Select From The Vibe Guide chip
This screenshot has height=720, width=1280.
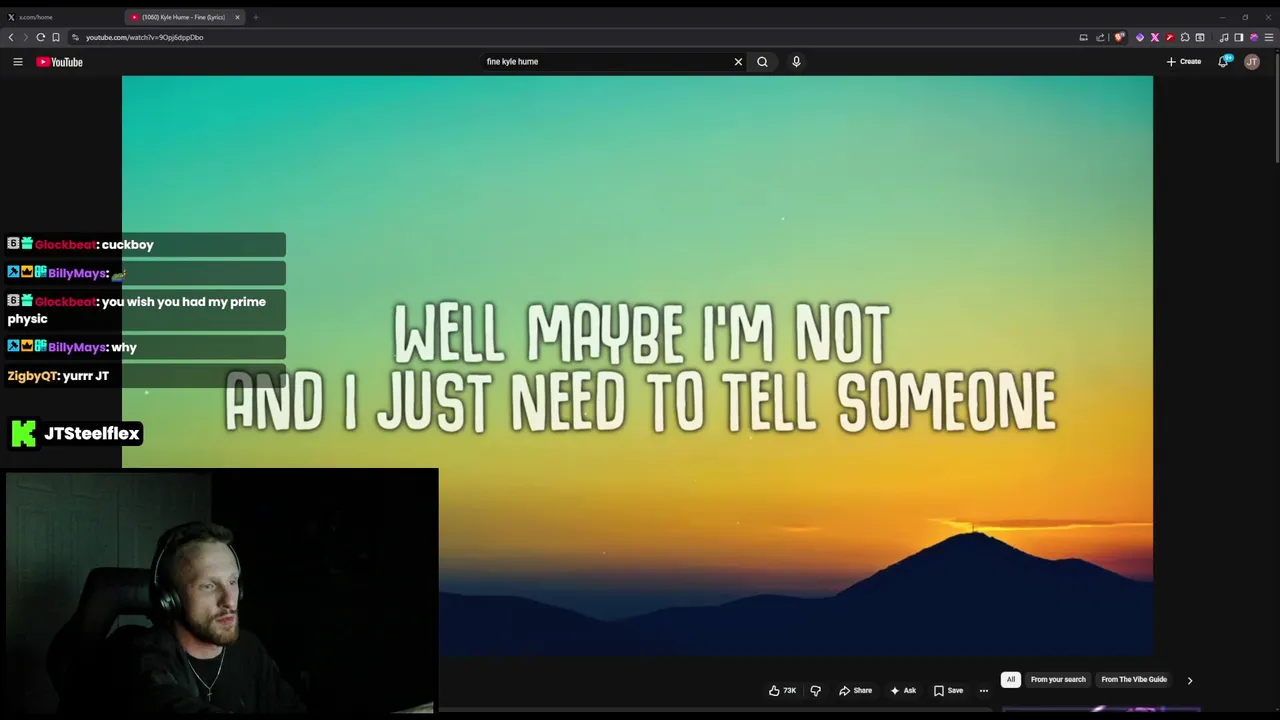[x=1134, y=680]
